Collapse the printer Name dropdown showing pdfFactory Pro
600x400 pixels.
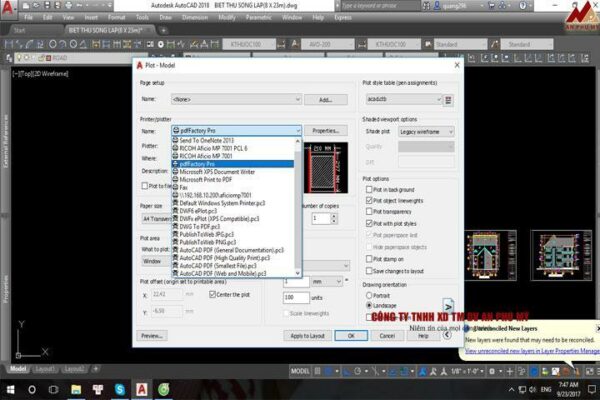click(236, 131)
